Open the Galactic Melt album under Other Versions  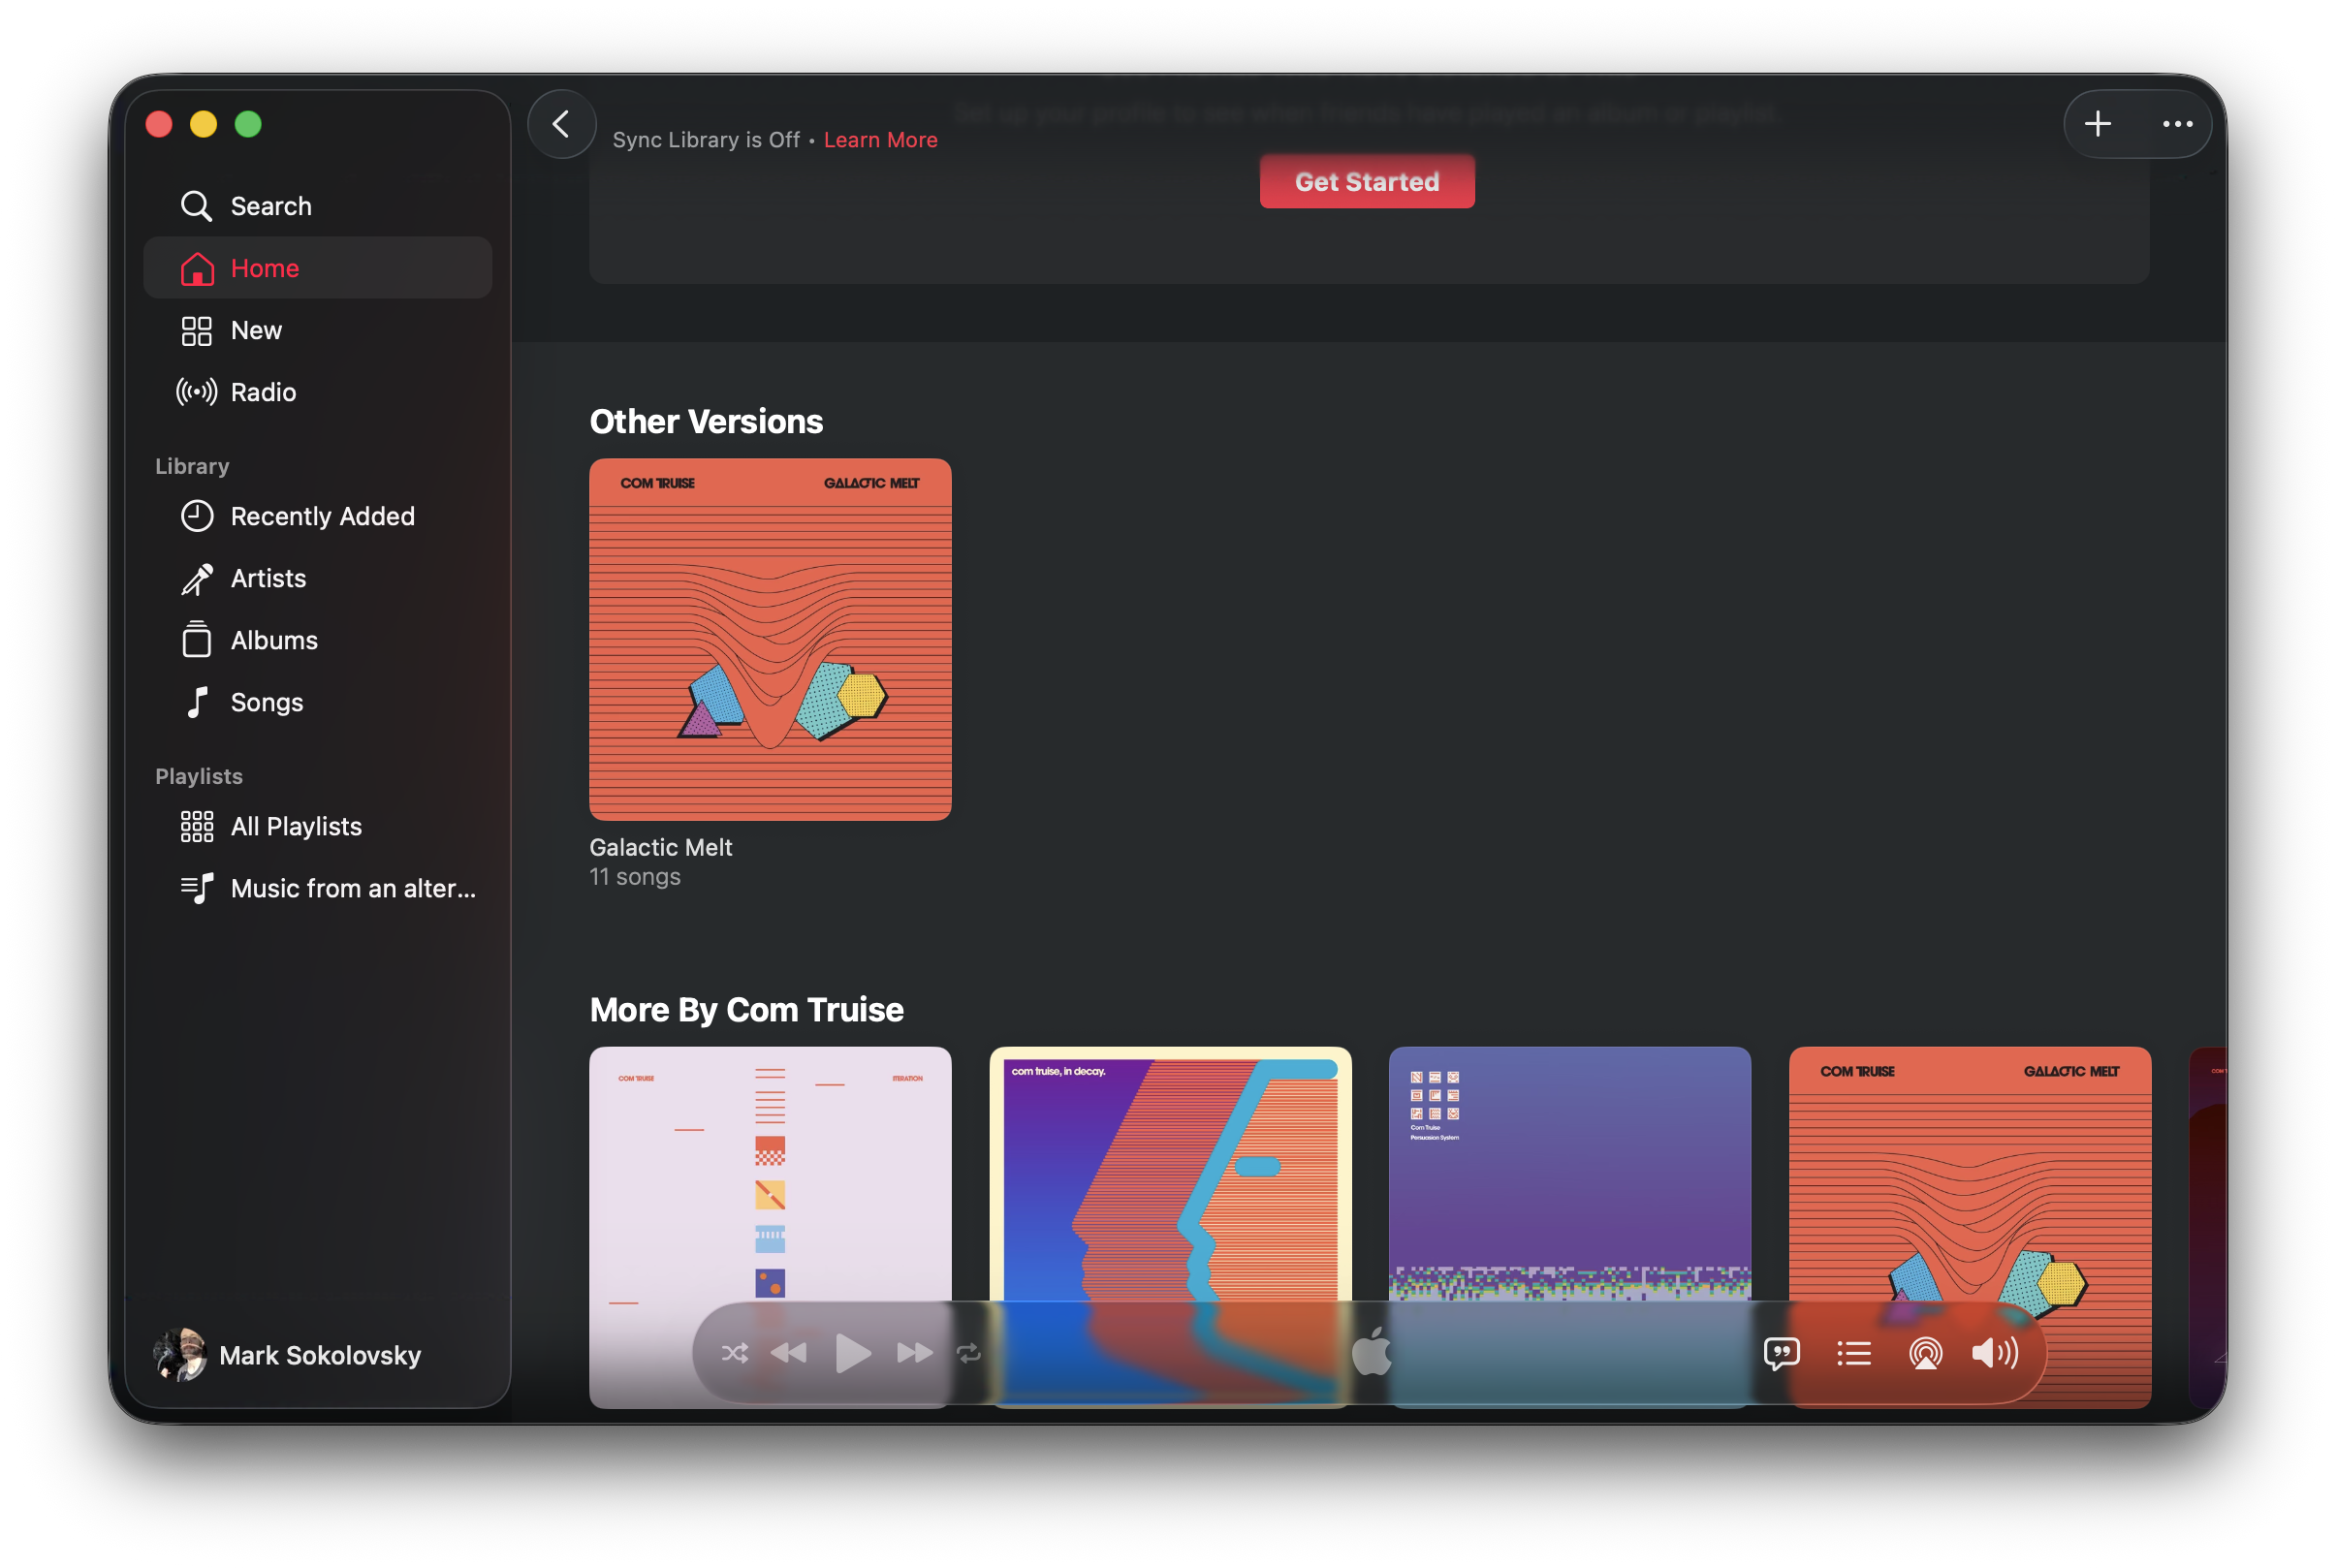coord(770,640)
